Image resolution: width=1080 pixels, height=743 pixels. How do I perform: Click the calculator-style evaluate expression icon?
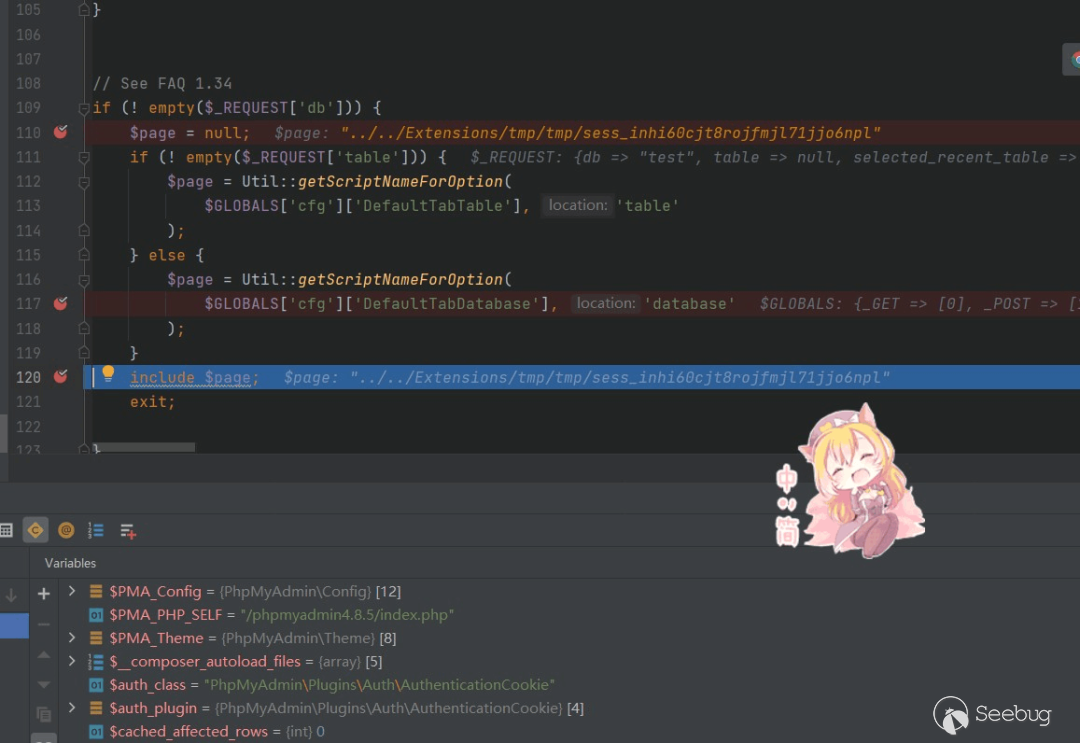point(6,530)
